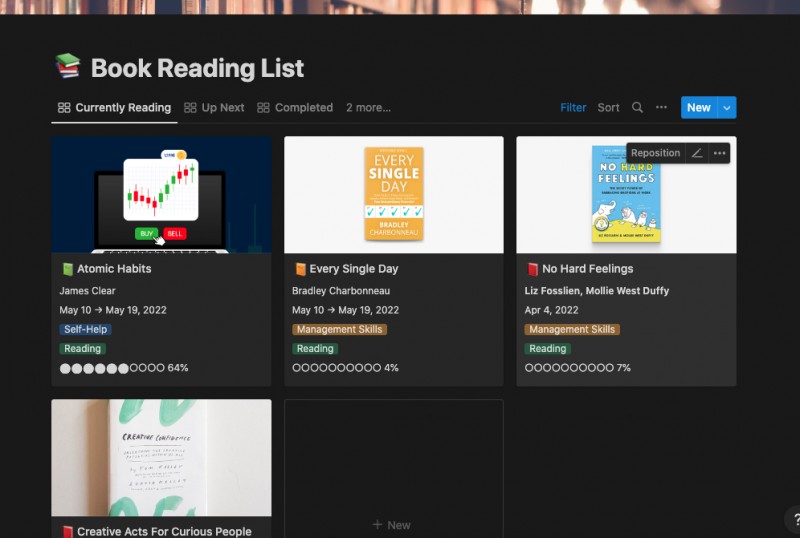This screenshot has width=800, height=538.
Task: Open the No Hard Feelings title
Action: tap(587, 269)
